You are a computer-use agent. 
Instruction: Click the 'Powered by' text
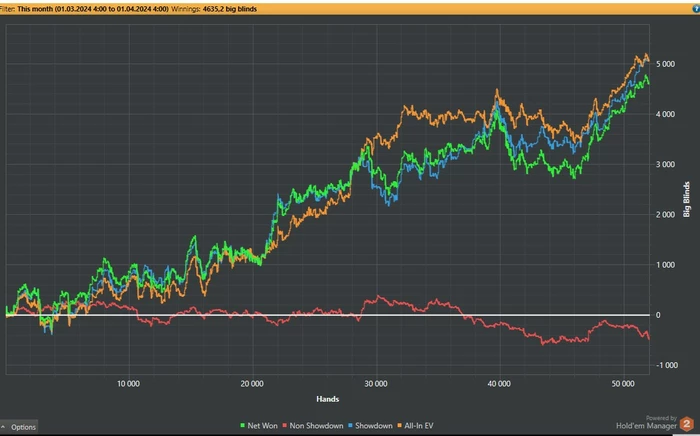click(661, 418)
